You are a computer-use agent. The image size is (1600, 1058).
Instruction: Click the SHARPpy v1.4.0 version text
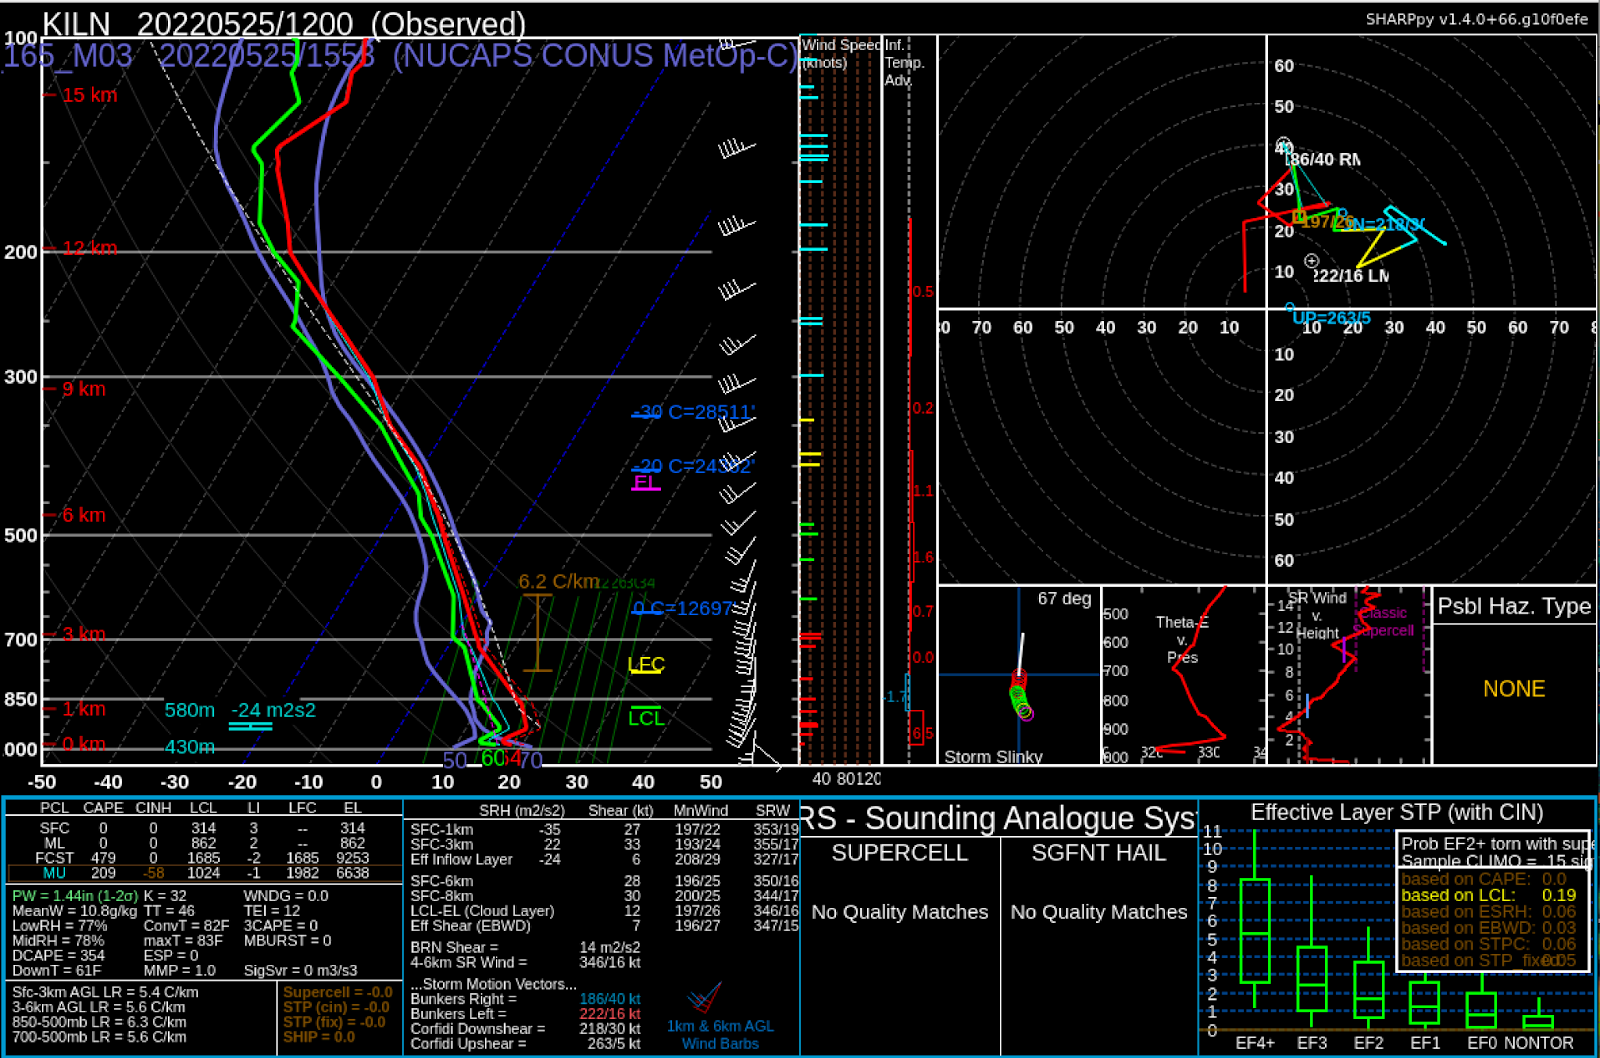tap(1476, 18)
